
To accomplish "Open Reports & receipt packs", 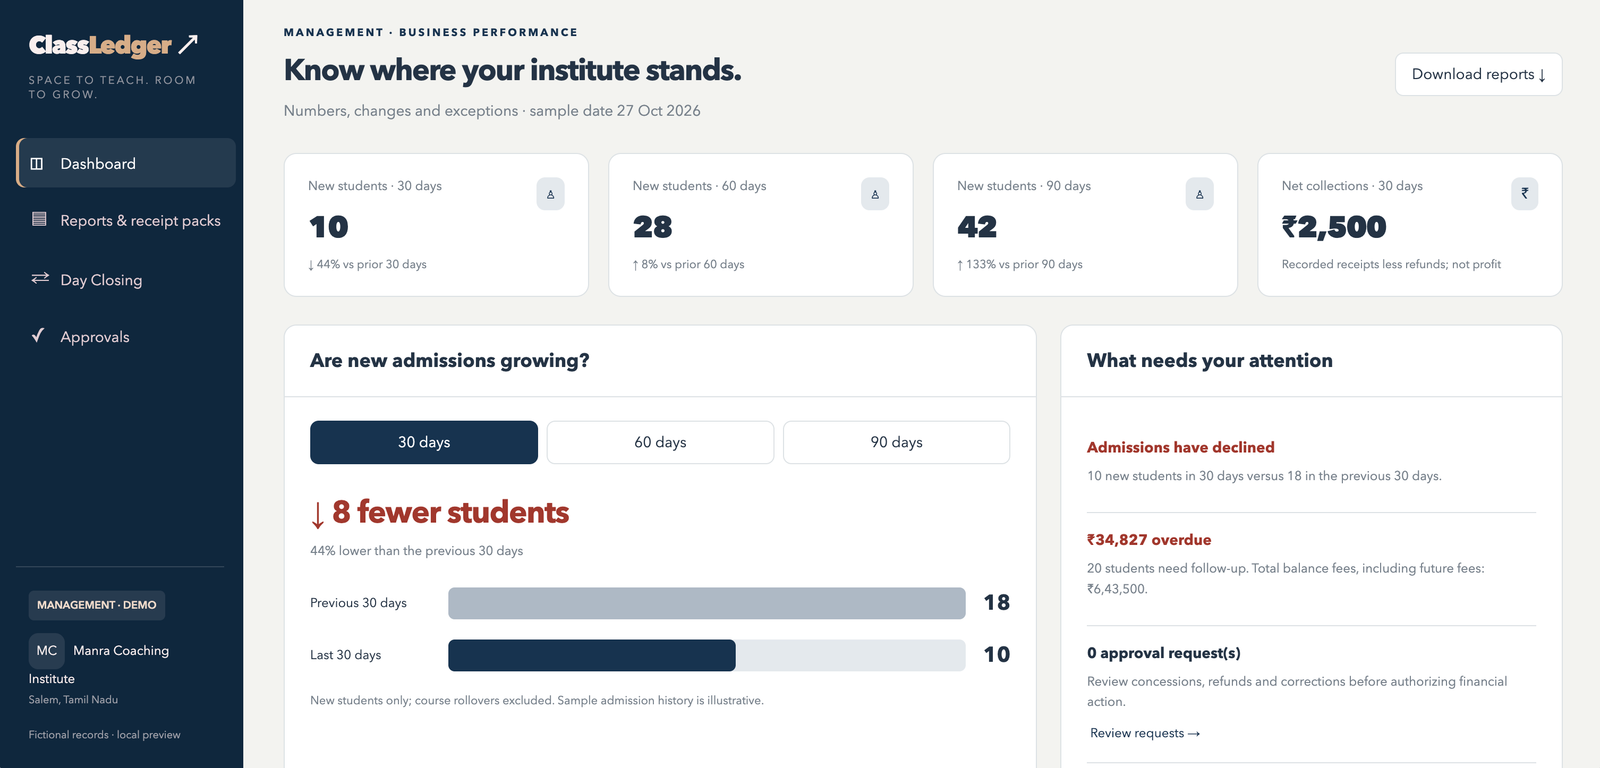I will pyautogui.click(x=126, y=220).
